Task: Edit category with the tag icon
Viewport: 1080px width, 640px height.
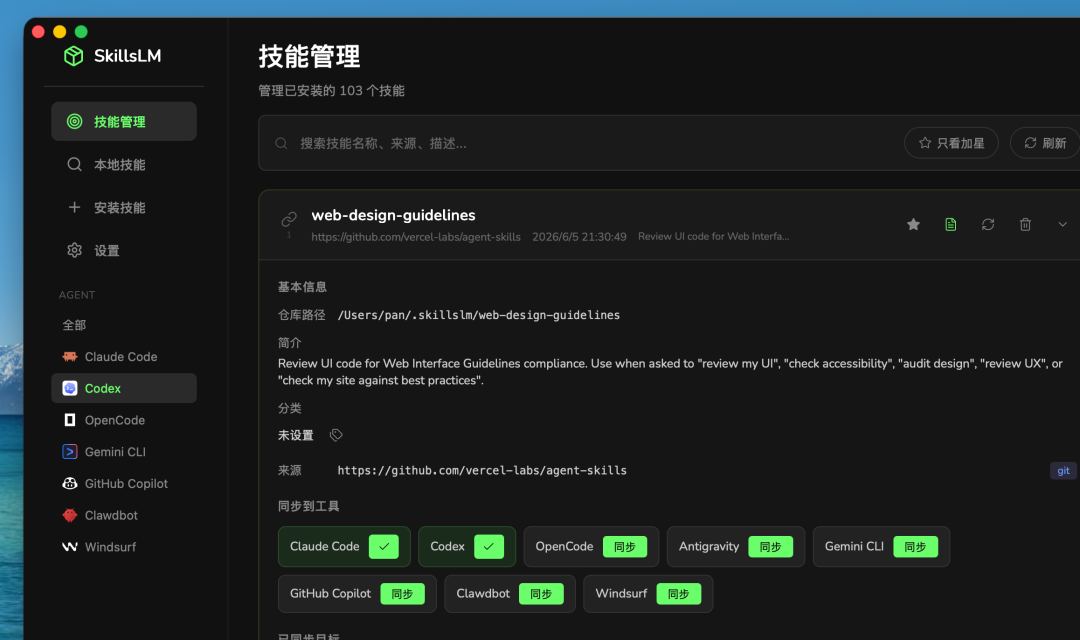Action: tap(336, 435)
